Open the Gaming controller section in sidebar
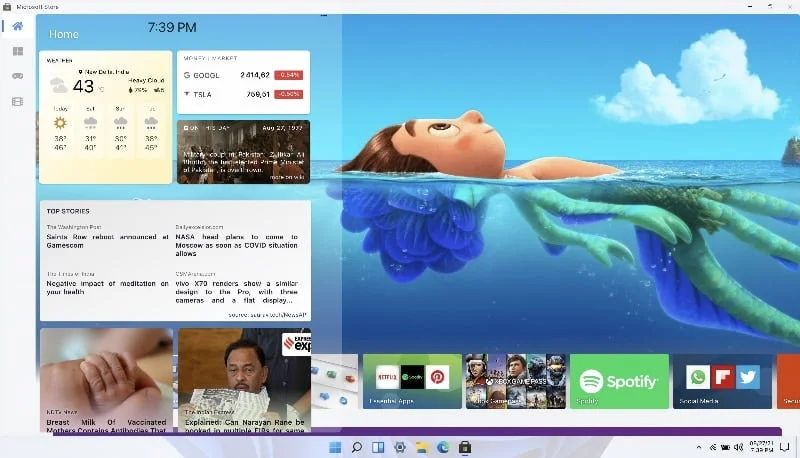 pos(17,76)
